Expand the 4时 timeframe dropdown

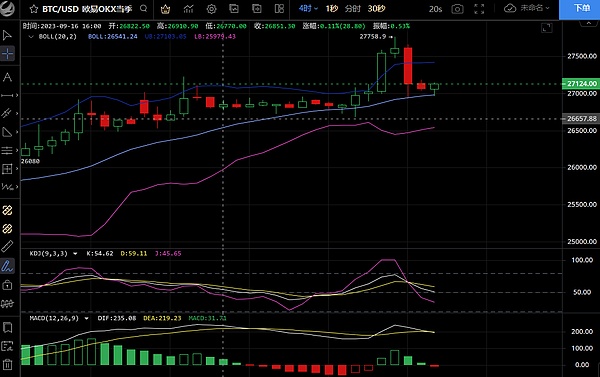pyautogui.click(x=308, y=8)
